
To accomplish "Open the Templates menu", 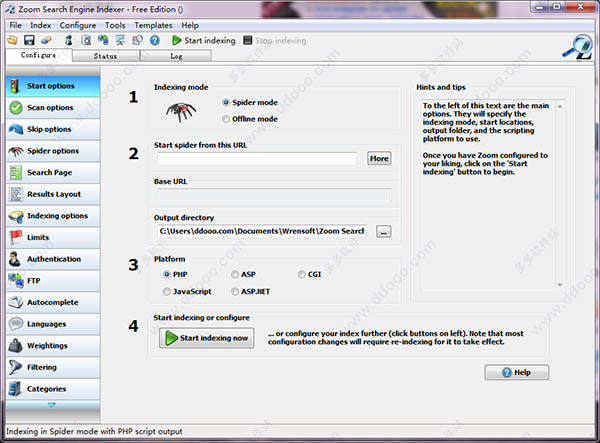I will pos(153,25).
